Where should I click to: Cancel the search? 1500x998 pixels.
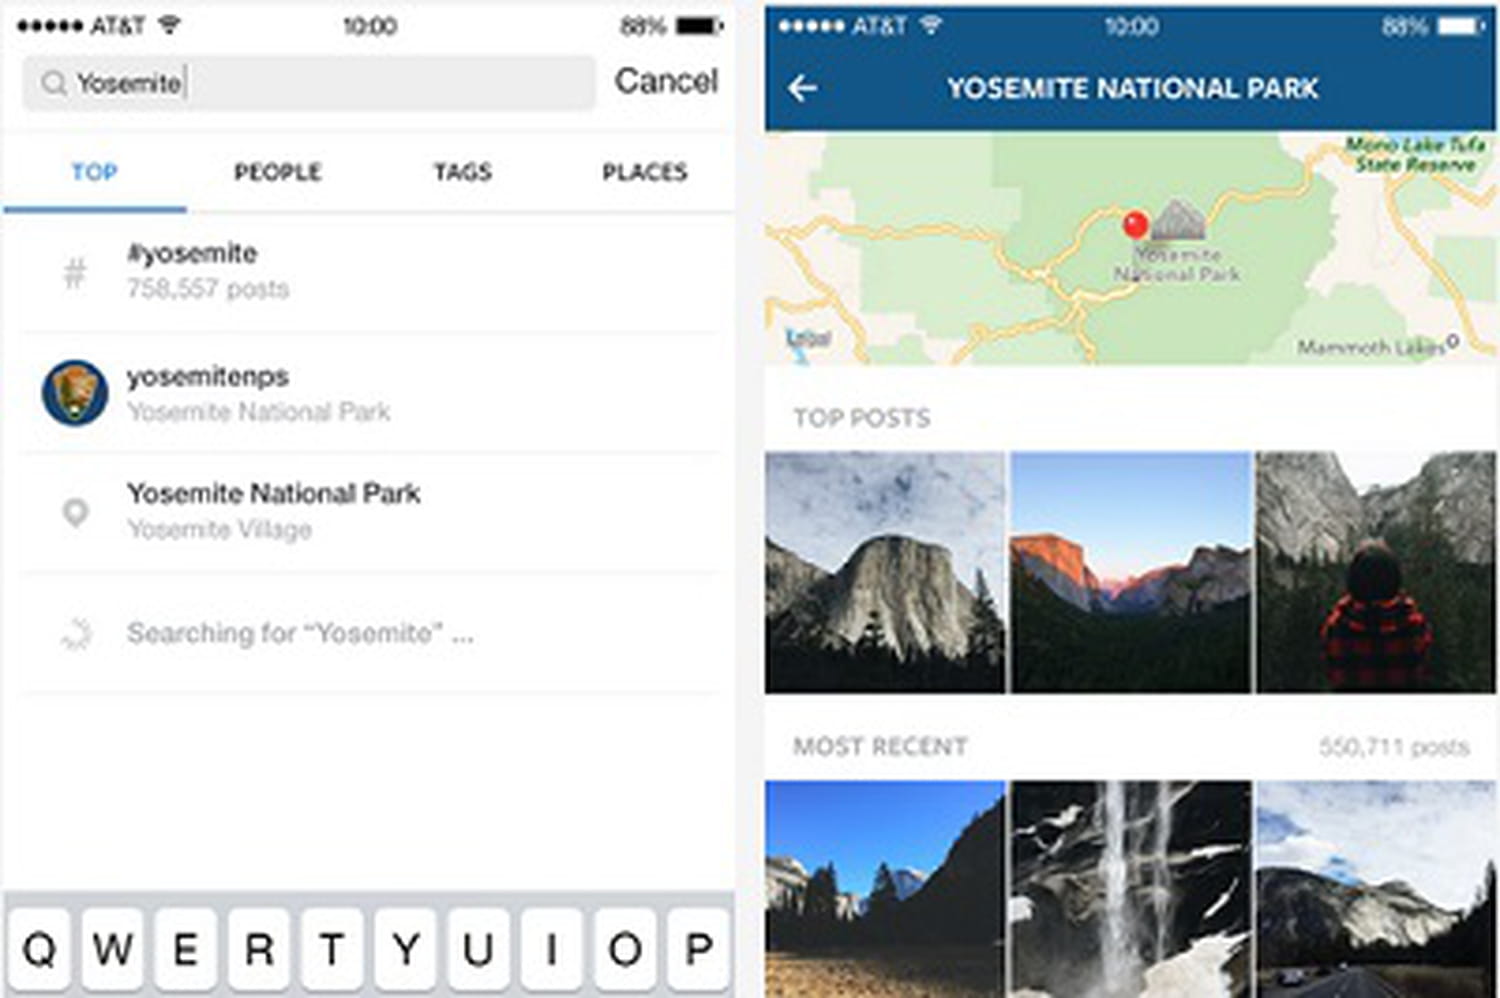[x=666, y=81]
